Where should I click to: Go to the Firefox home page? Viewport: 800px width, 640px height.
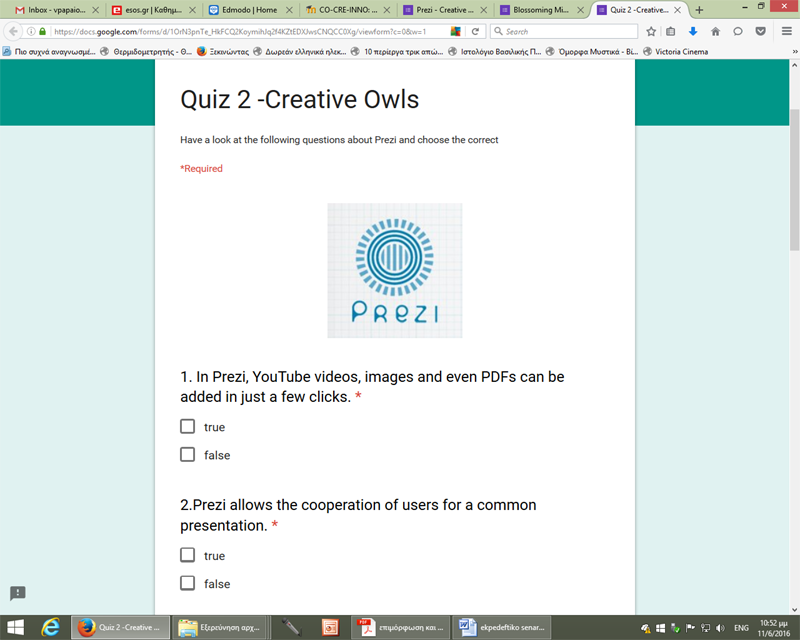click(715, 31)
